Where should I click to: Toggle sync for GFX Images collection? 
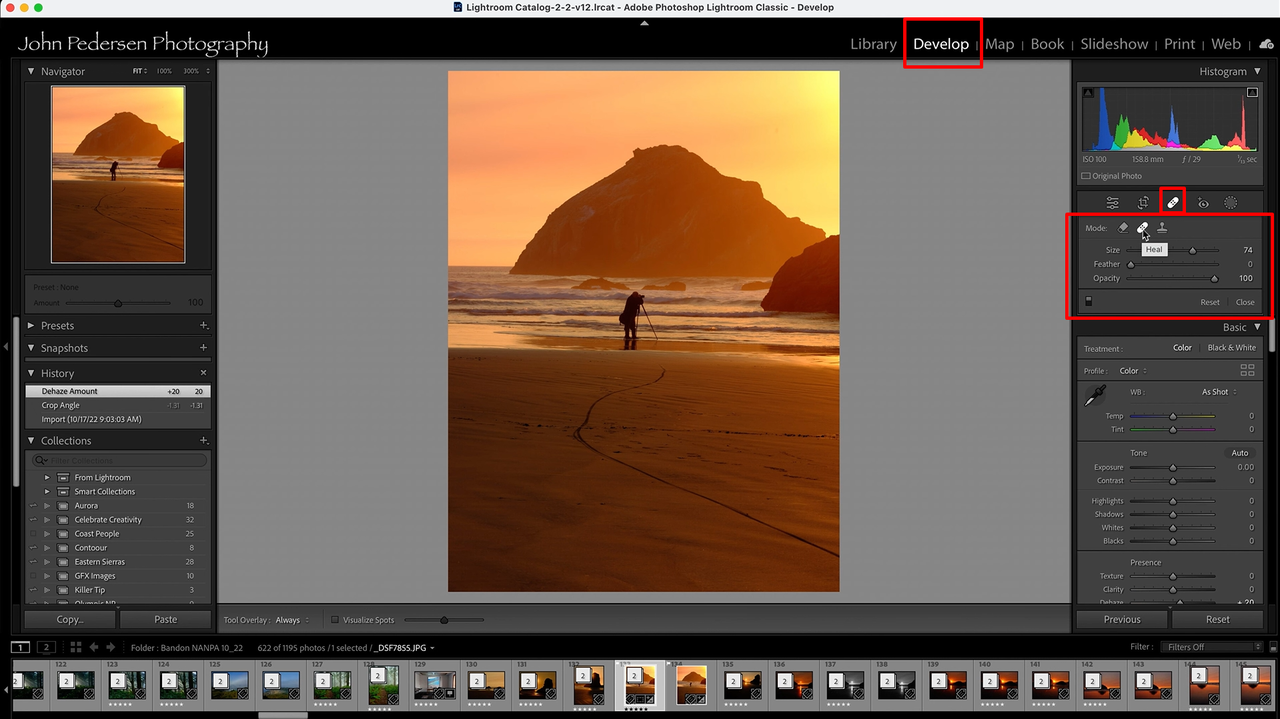coord(33,576)
